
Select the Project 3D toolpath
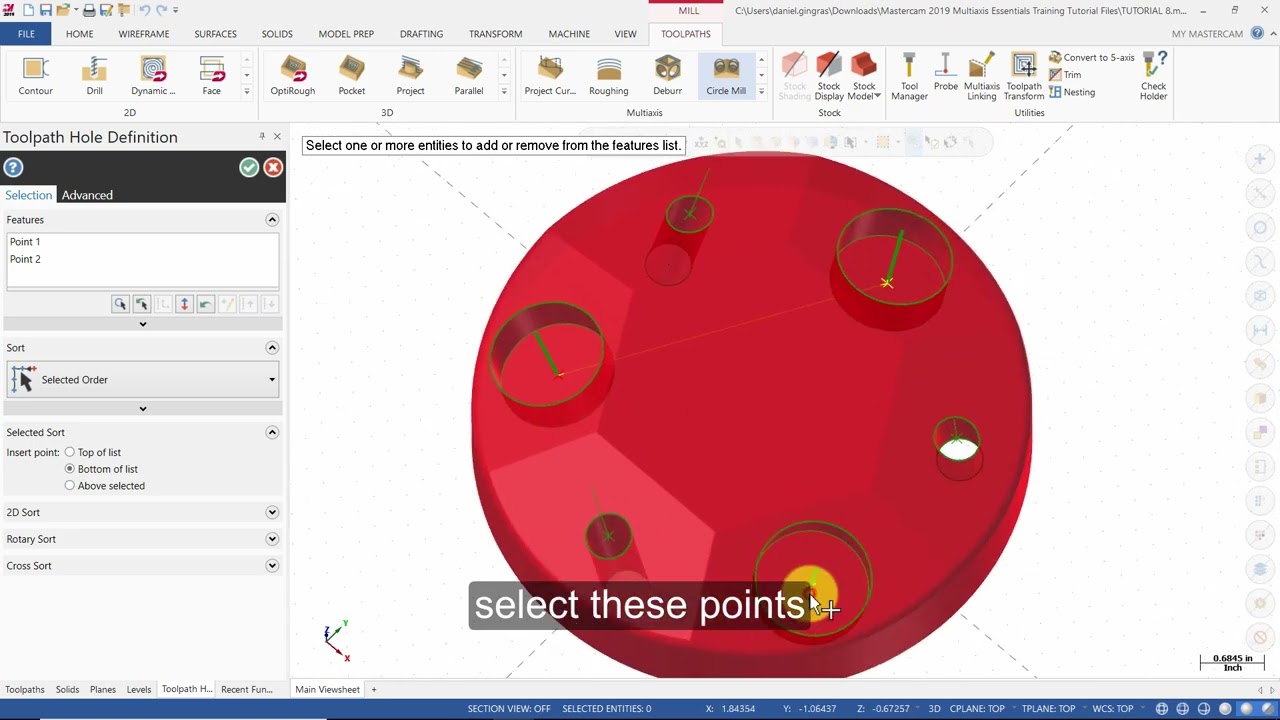(x=410, y=76)
